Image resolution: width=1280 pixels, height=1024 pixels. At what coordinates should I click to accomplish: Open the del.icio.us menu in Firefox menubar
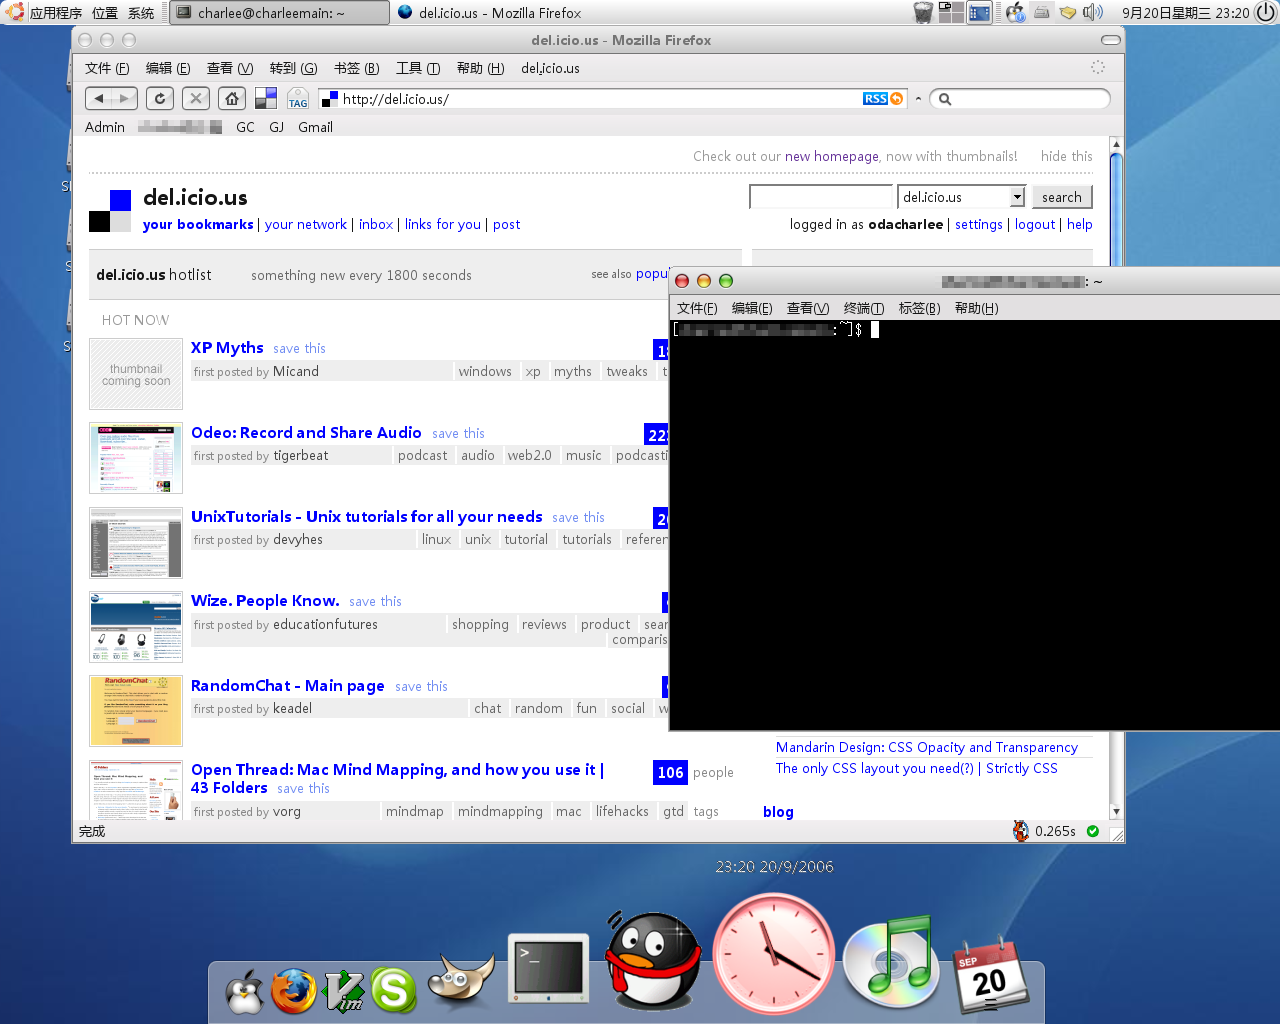pos(550,68)
